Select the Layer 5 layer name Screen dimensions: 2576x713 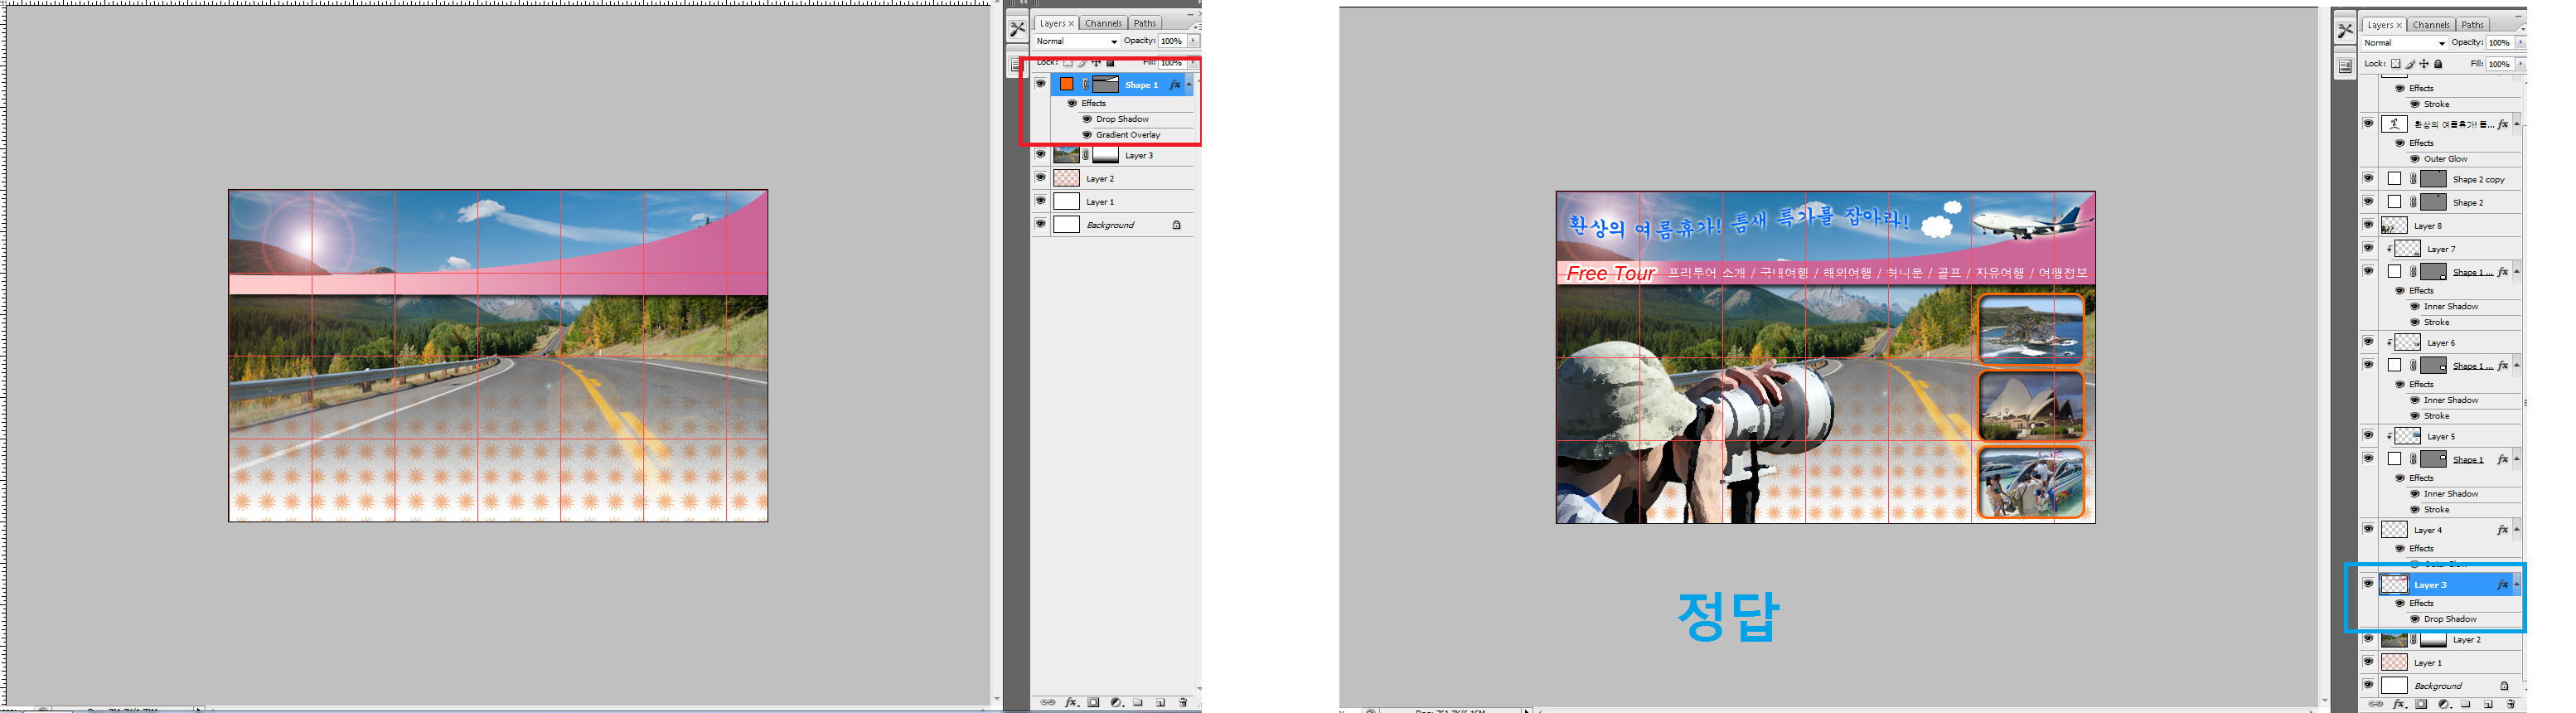click(2440, 437)
